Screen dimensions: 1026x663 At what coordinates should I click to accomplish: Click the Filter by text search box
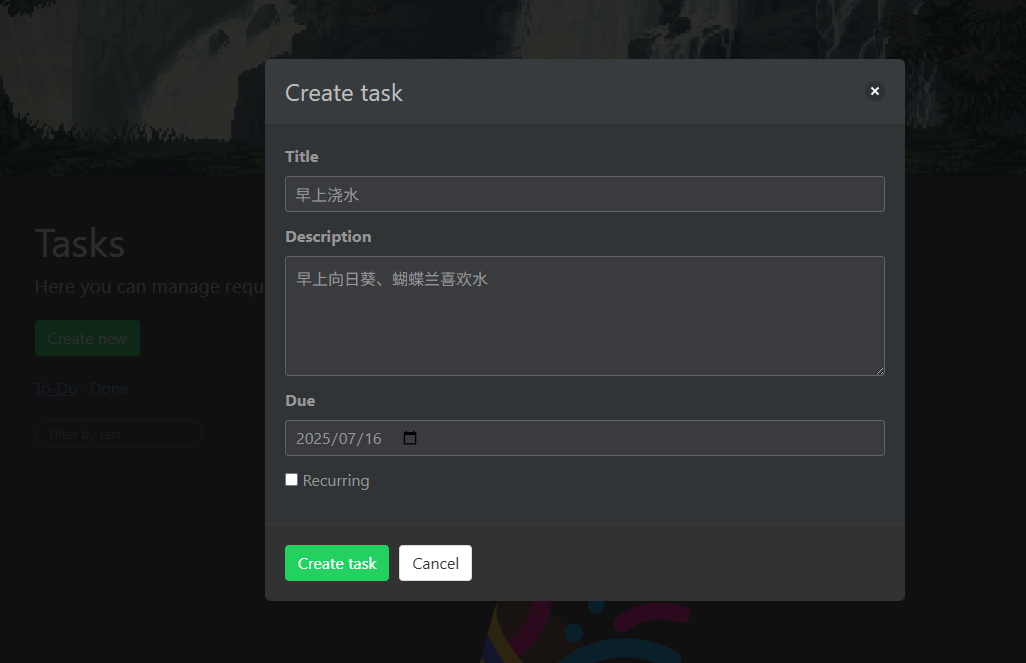click(x=118, y=434)
